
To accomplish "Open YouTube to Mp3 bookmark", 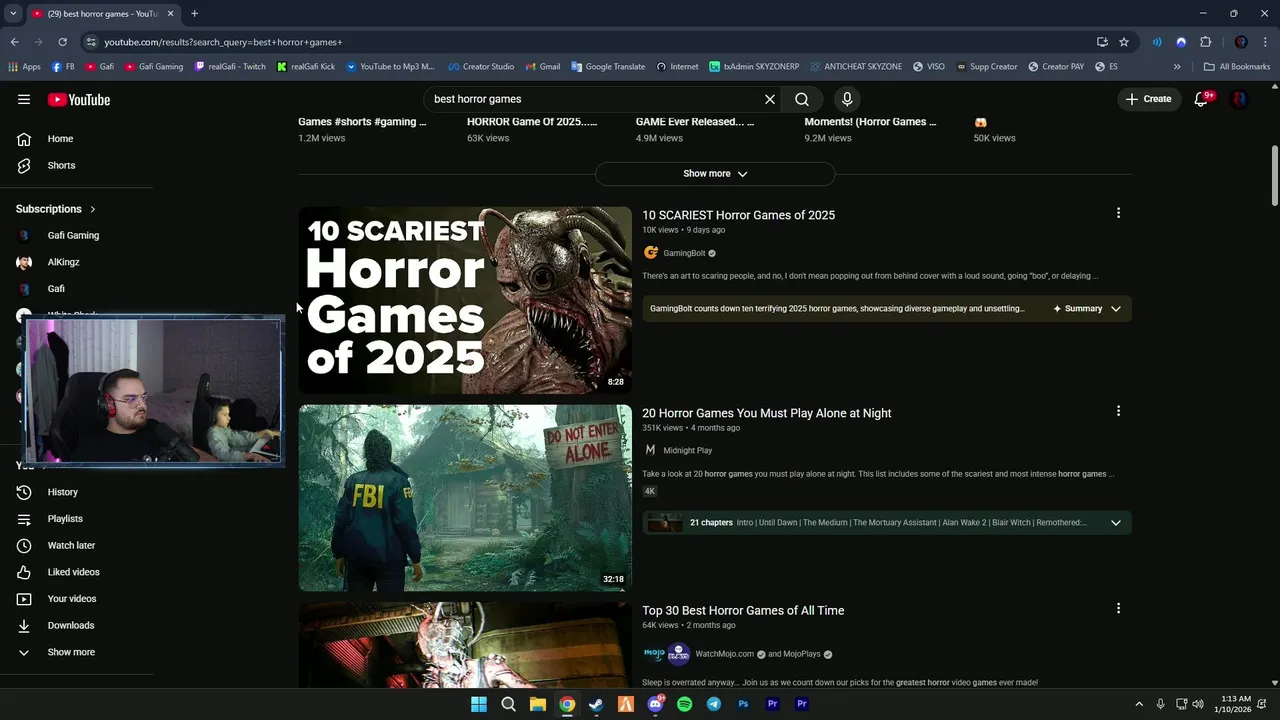I will [x=390, y=67].
